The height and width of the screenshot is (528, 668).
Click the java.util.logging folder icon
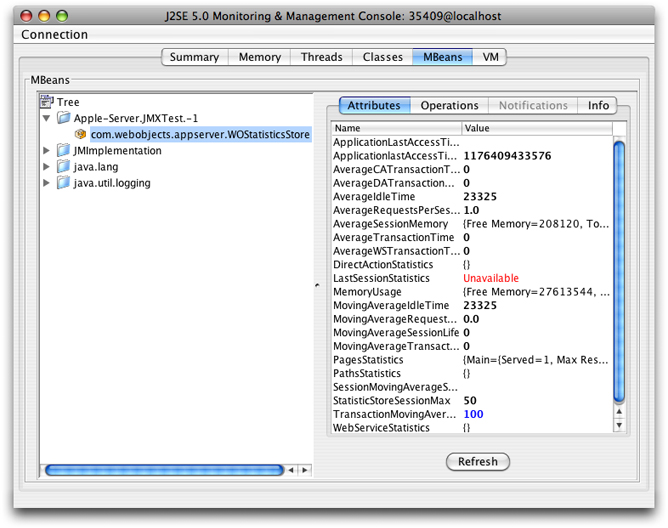[64, 182]
